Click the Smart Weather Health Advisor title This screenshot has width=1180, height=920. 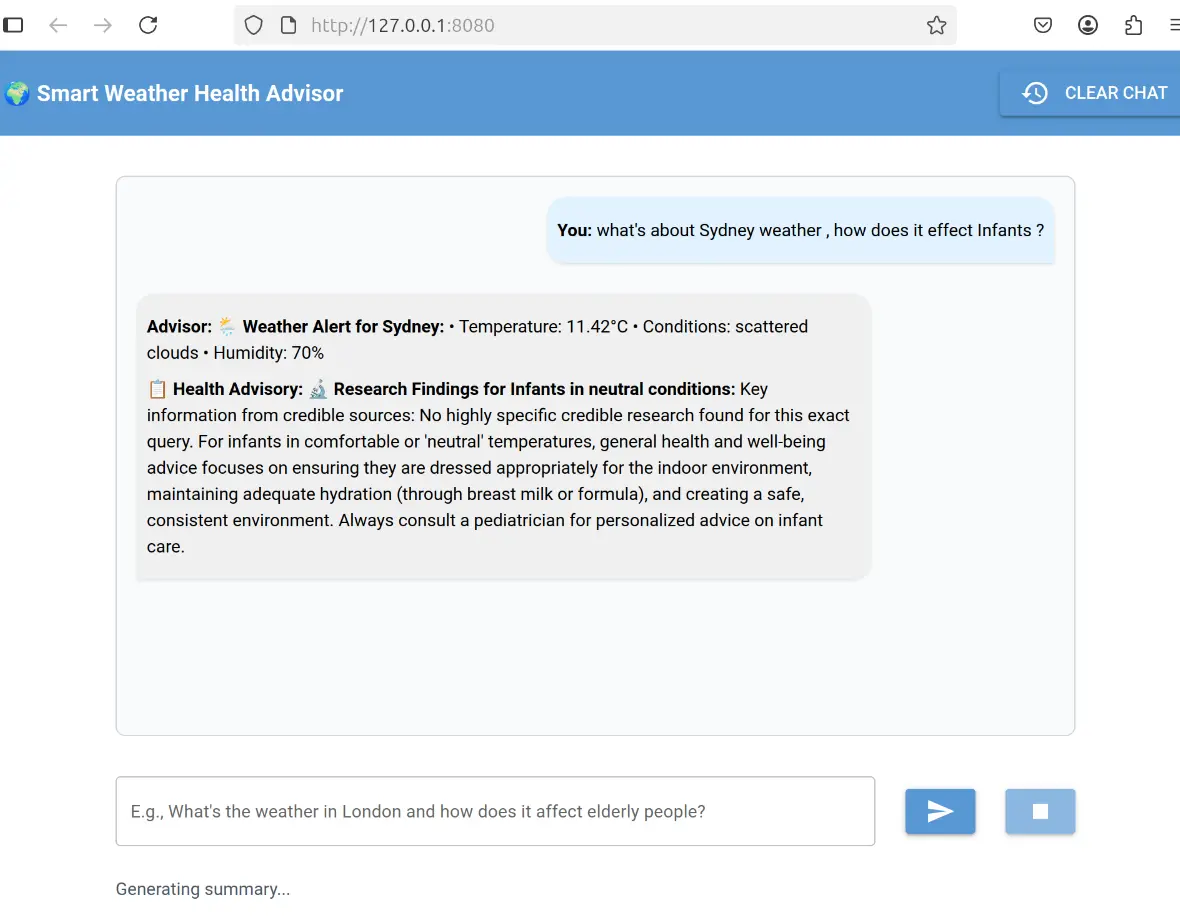(190, 93)
